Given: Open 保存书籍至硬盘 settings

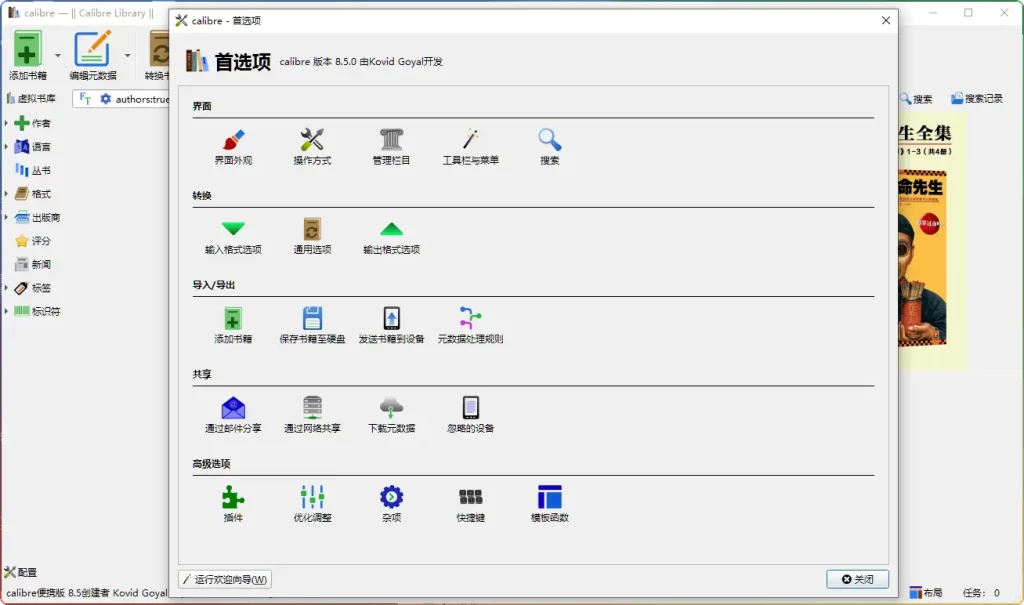Looking at the screenshot, I should pyautogui.click(x=312, y=325).
